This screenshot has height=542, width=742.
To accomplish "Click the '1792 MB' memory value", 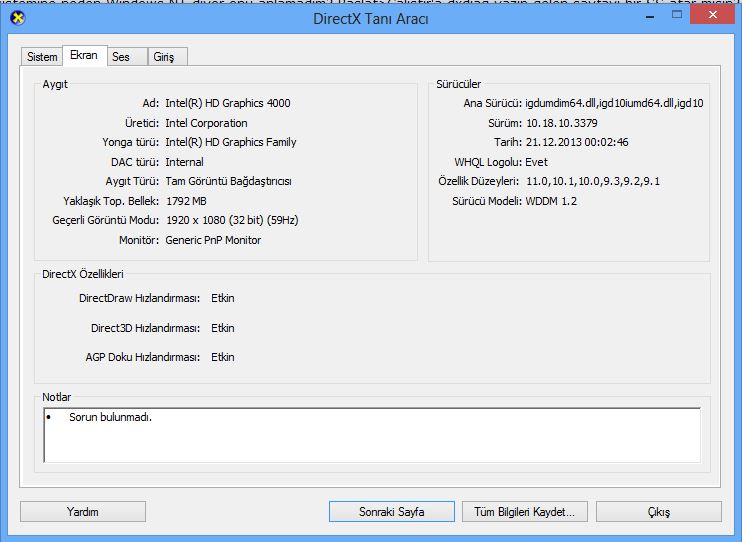I will coord(186,201).
